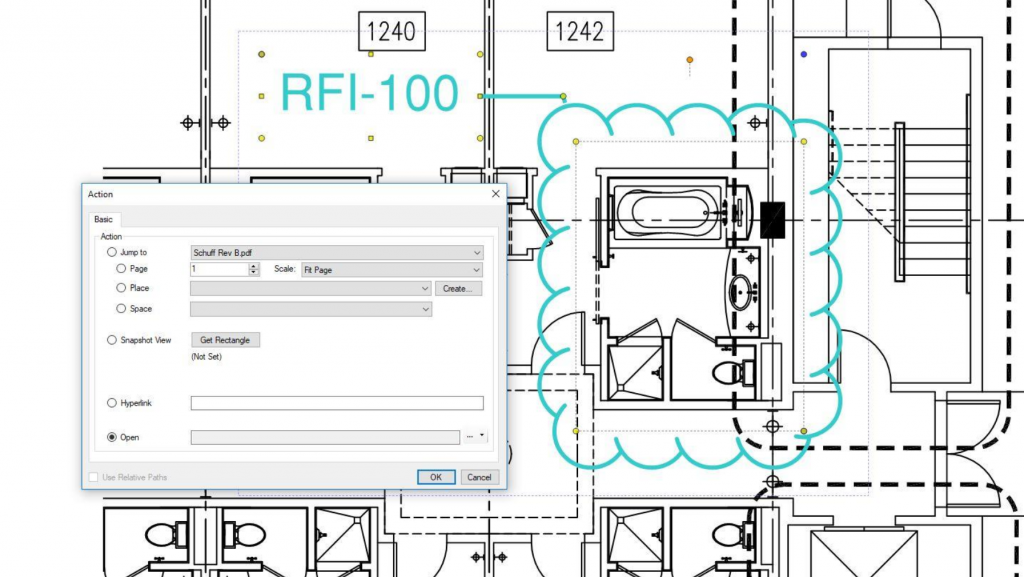Select the Hyperlink radio button
Image resolution: width=1024 pixels, height=577 pixels.
click(112, 403)
